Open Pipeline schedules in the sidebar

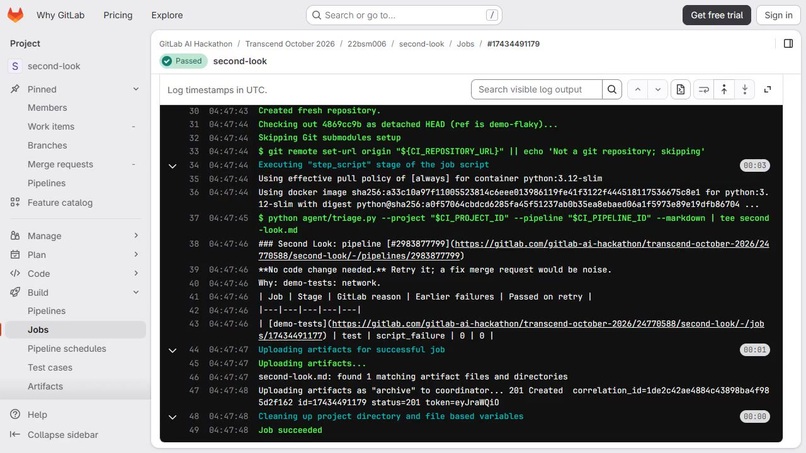pyautogui.click(x=67, y=349)
